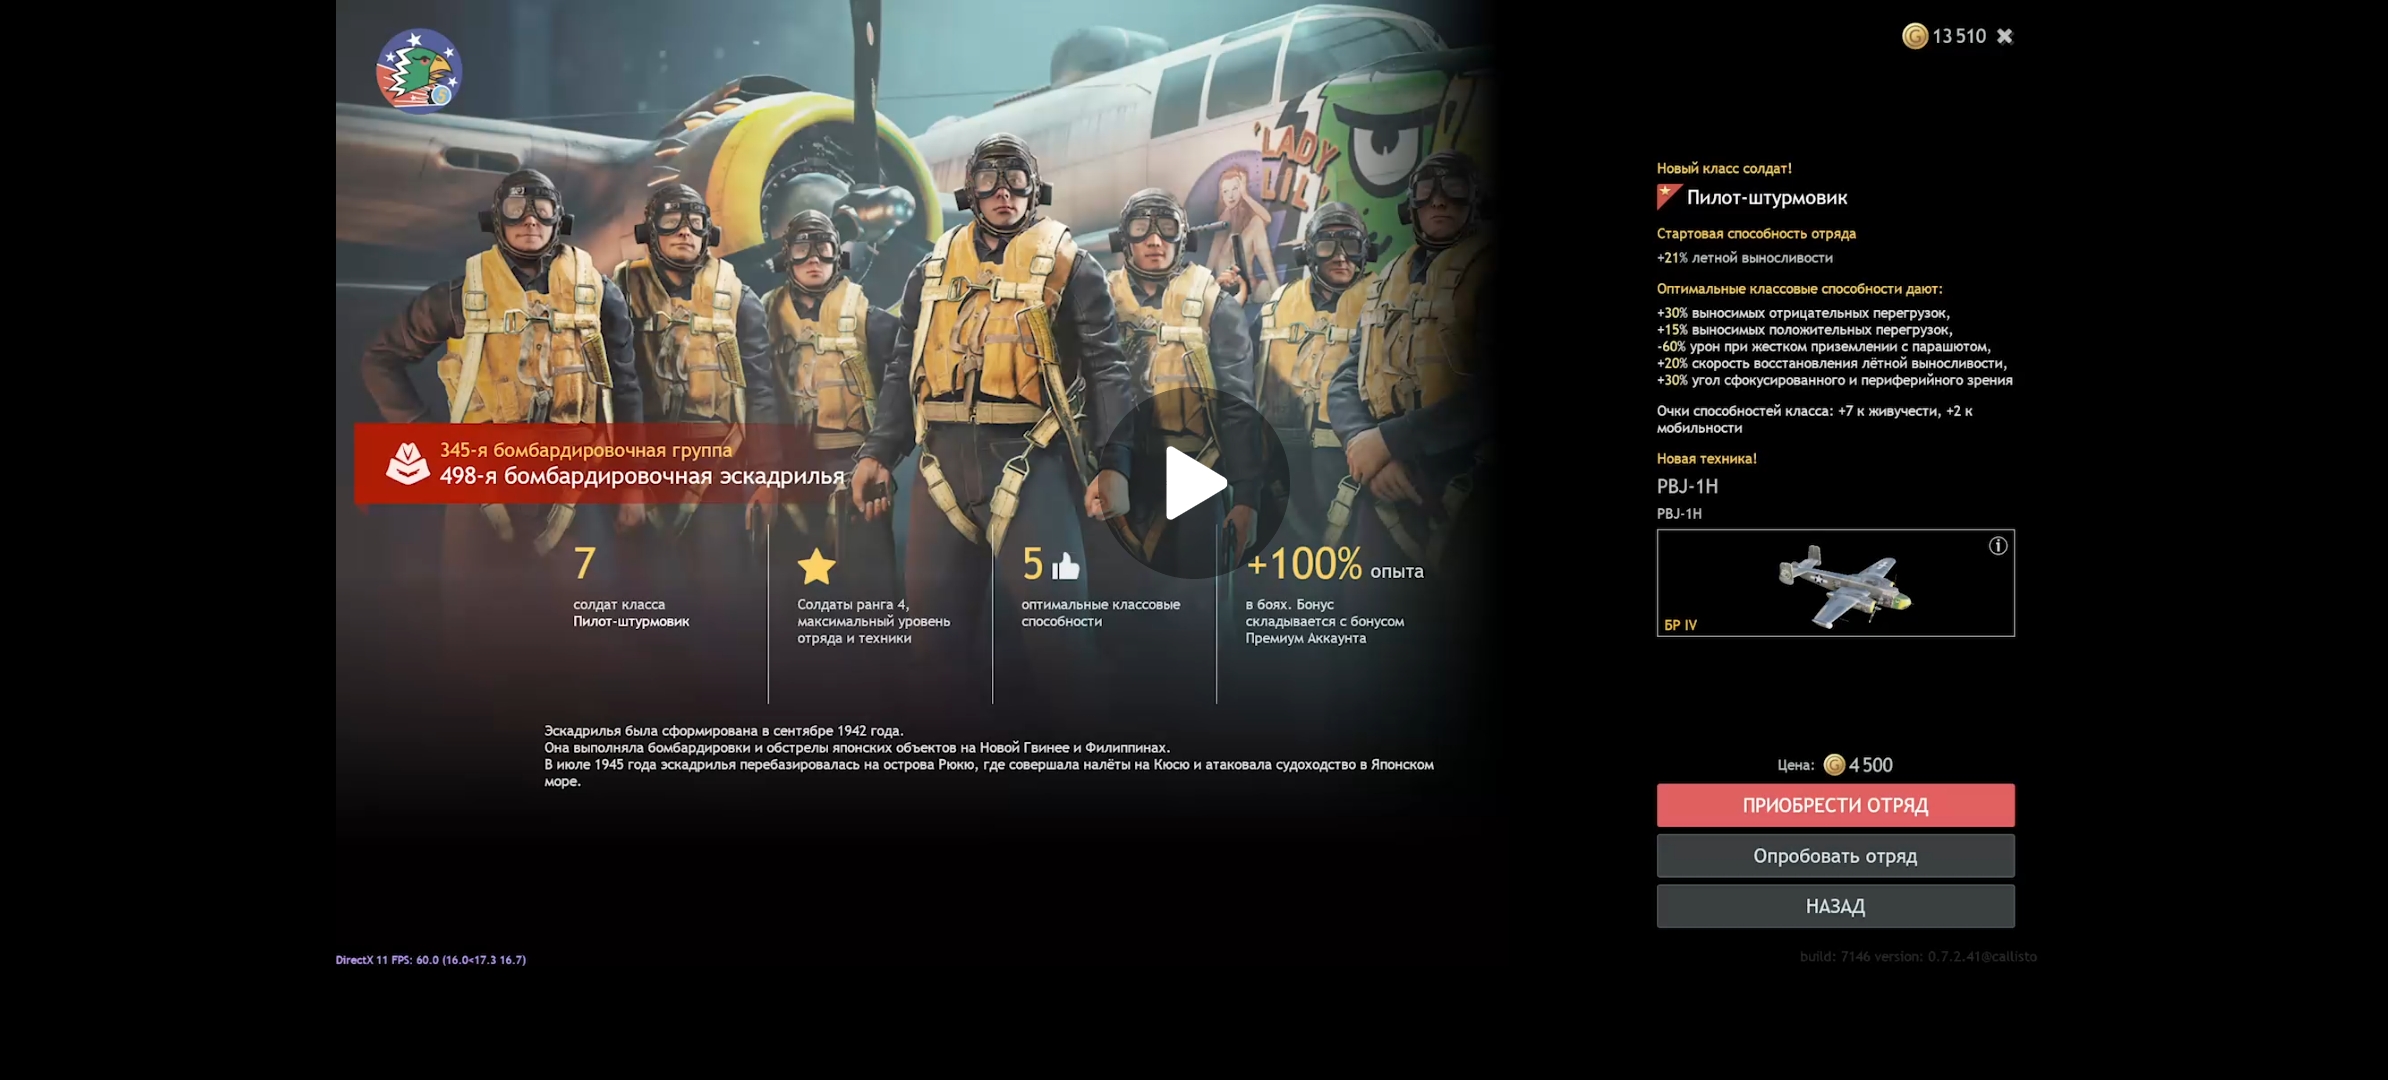Play the squad promo video
Screen dimensions: 2388x1080
[1195, 483]
